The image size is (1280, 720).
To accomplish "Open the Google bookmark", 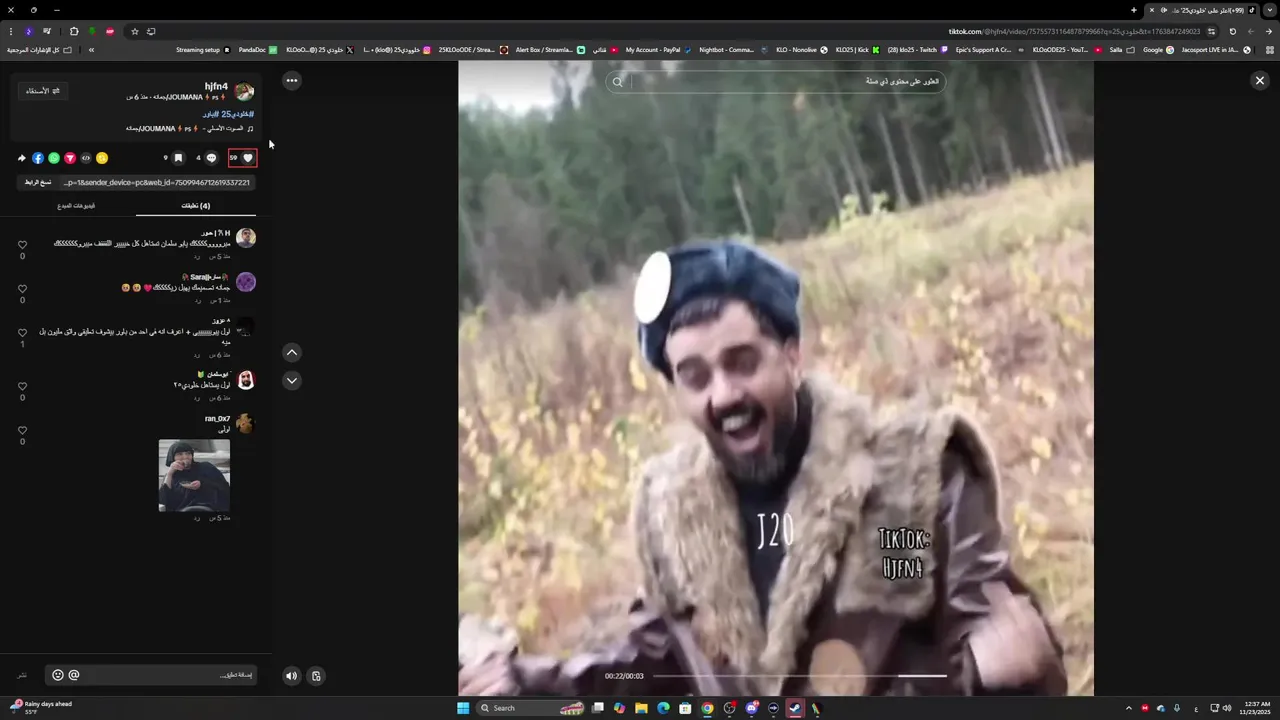I will click(x=1158, y=50).
